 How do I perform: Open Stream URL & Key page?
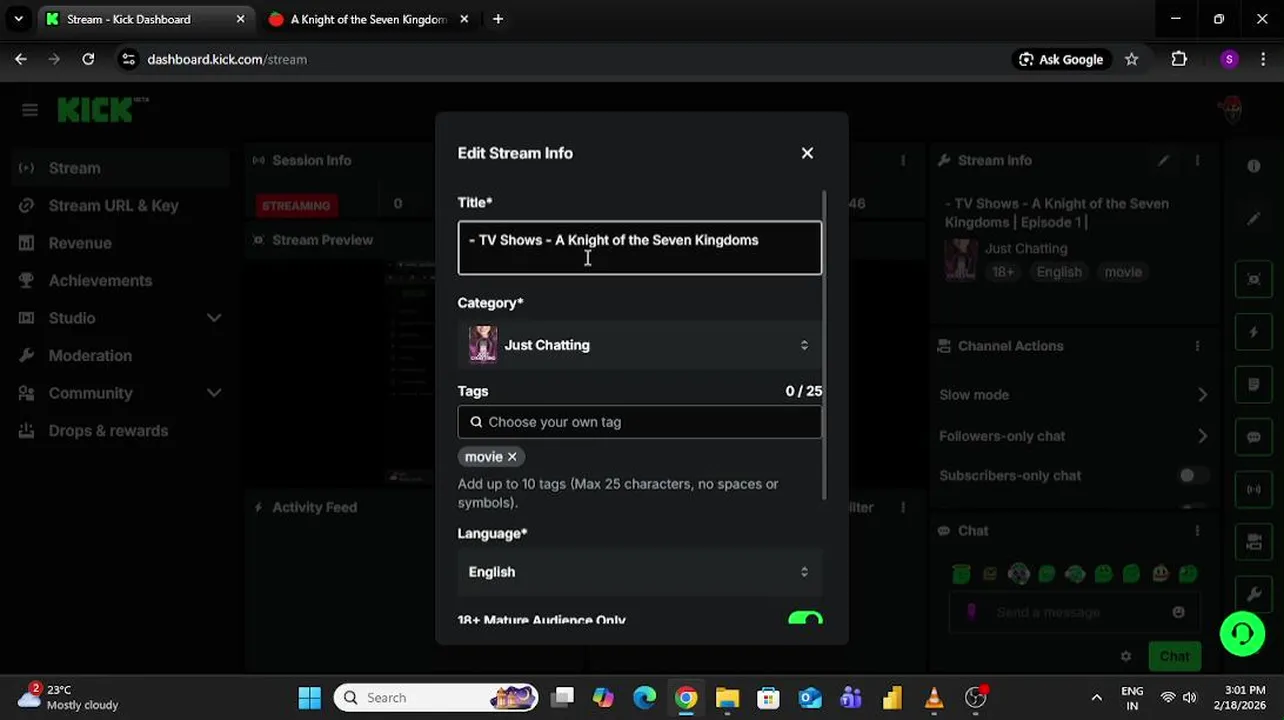click(x=120, y=206)
